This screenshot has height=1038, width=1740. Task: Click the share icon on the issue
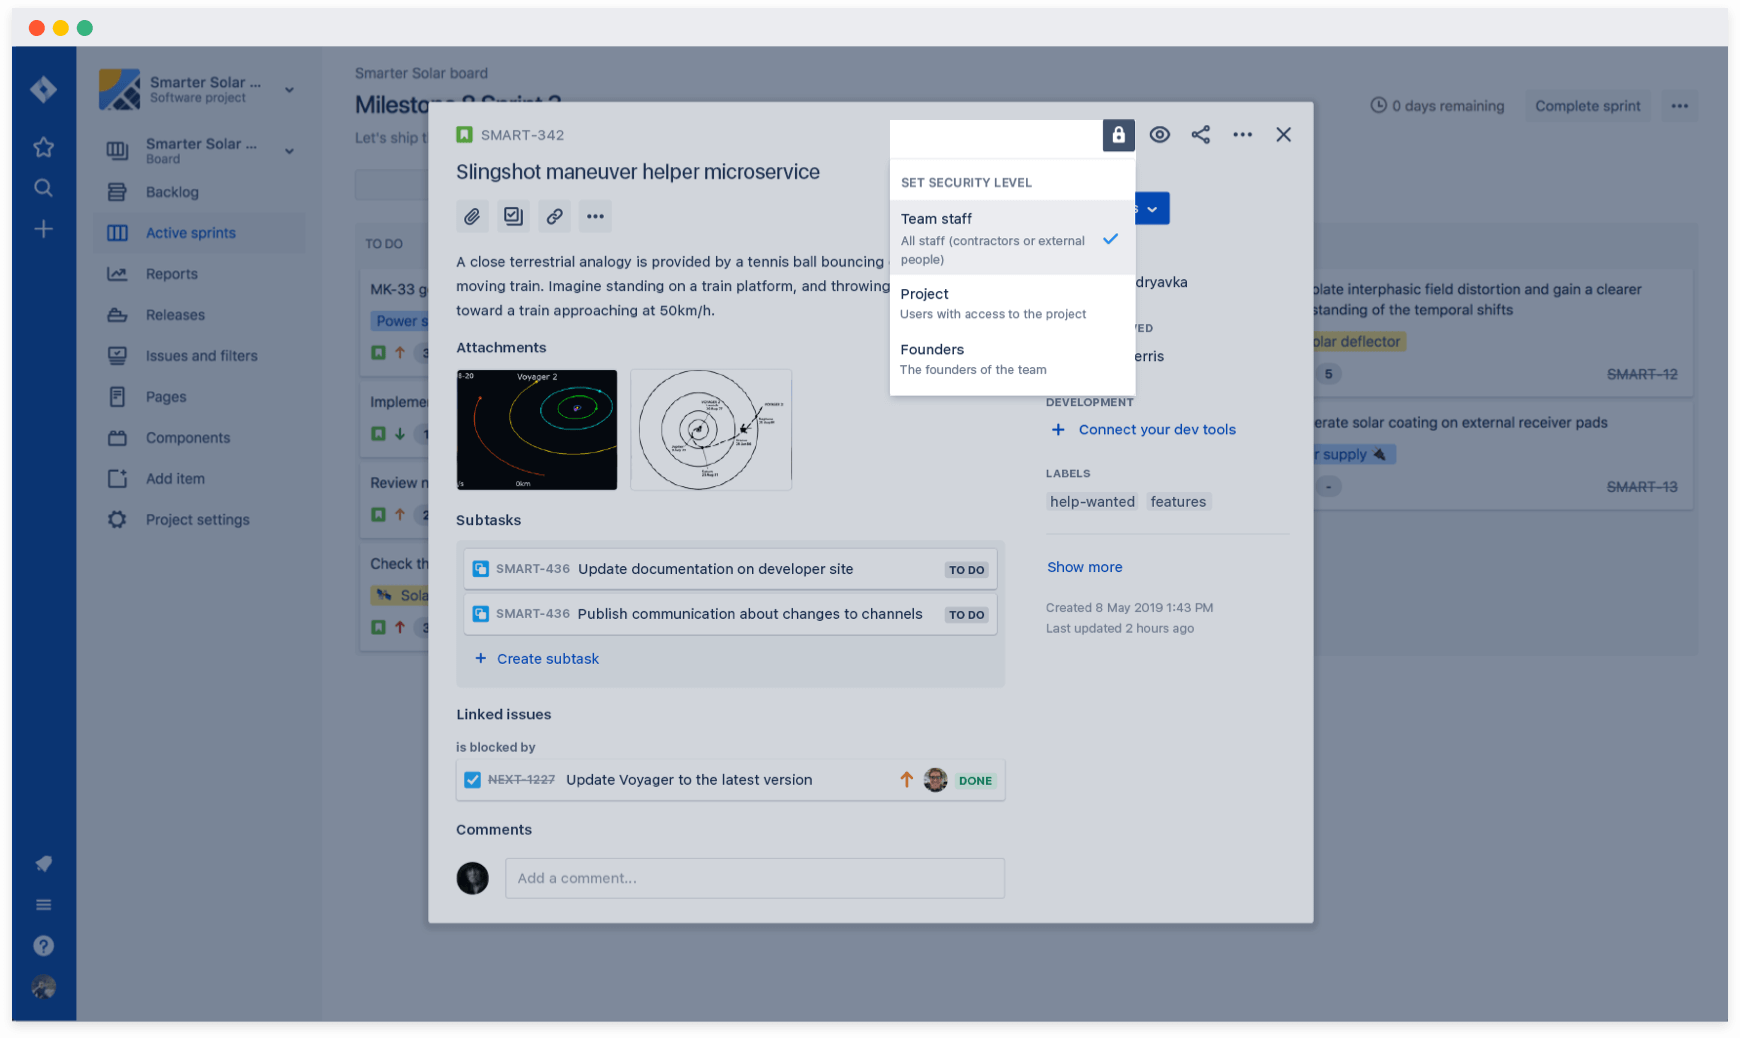pos(1201,134)
